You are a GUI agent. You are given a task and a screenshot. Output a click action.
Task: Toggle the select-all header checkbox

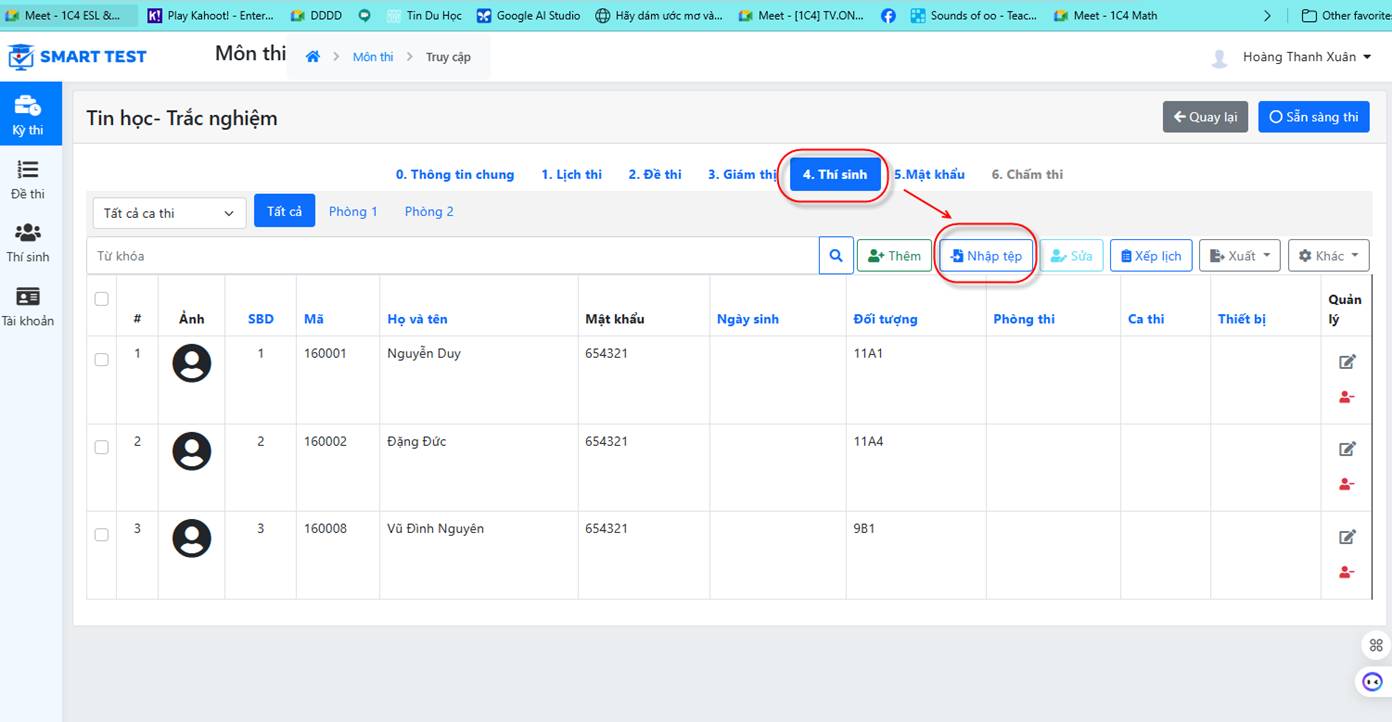point(101,299)
